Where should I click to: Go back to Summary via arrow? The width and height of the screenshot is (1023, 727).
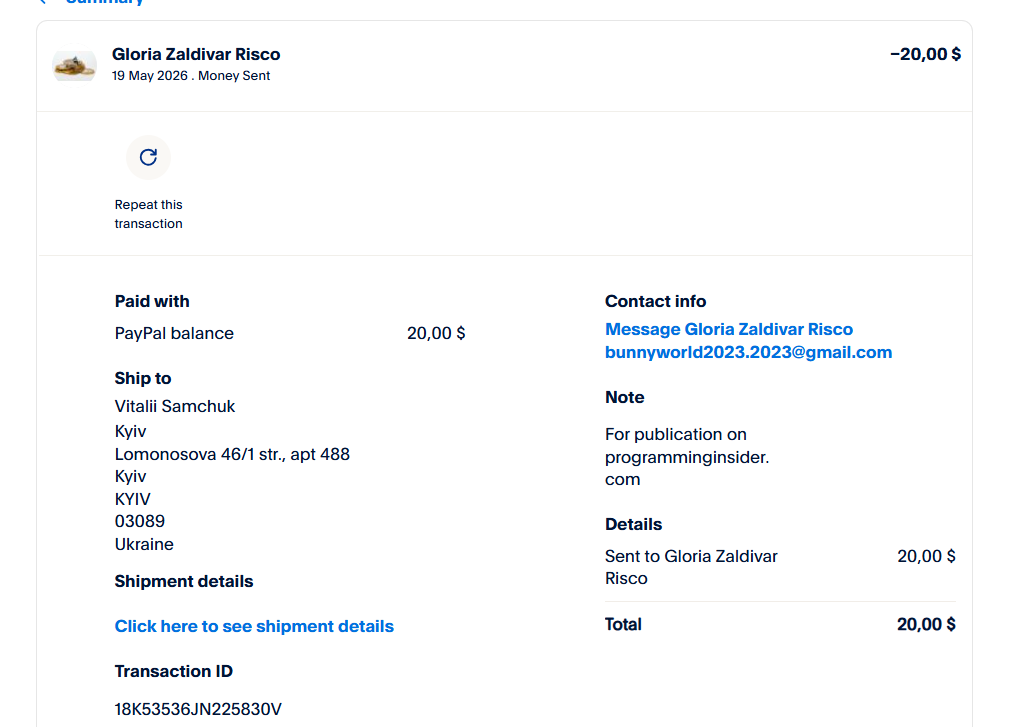(x=43, y=2)
